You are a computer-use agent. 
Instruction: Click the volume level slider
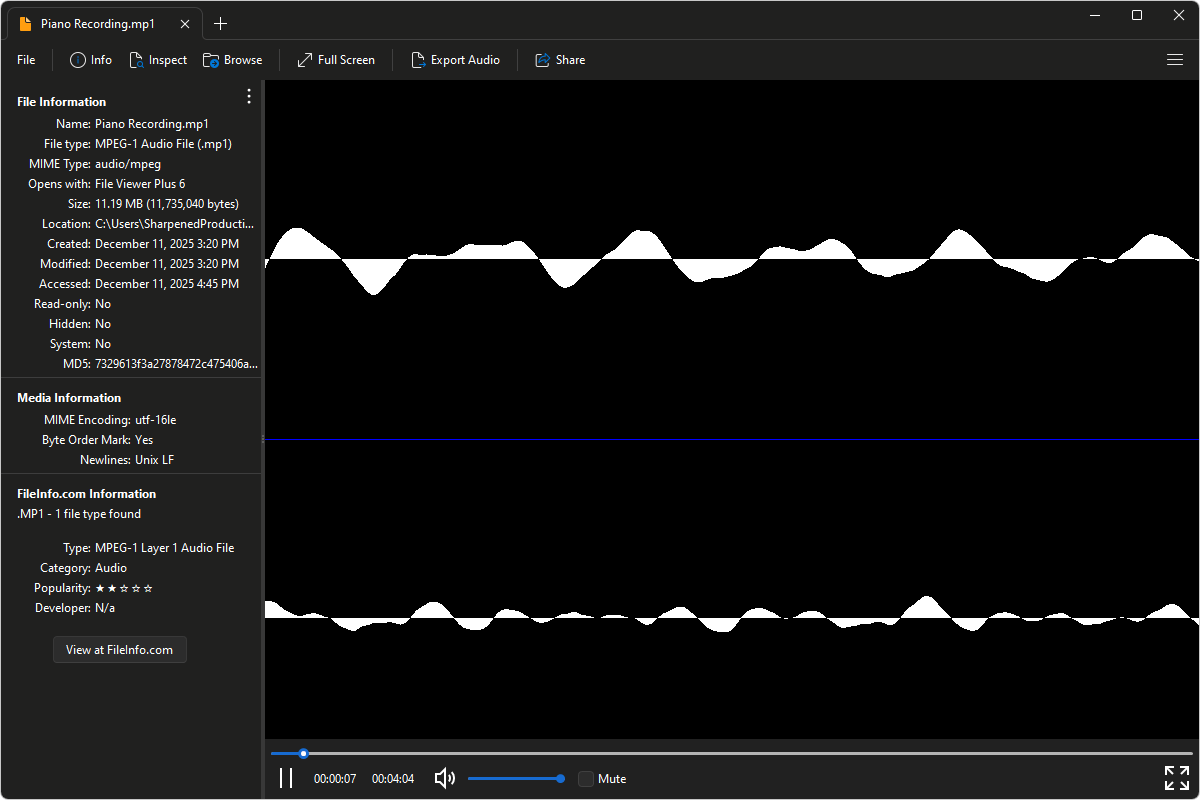click(x=515, y=778)
